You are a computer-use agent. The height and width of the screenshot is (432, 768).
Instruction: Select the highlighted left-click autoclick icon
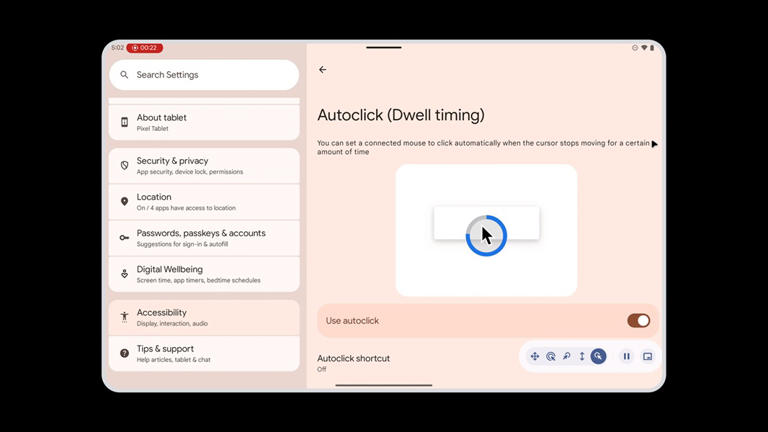(598, 356)
